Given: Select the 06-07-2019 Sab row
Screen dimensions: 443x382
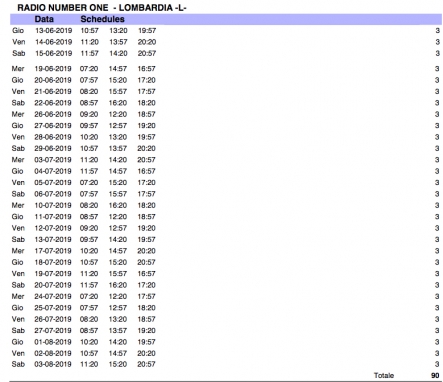Looking at the screenshot, I should click(226, 194).
